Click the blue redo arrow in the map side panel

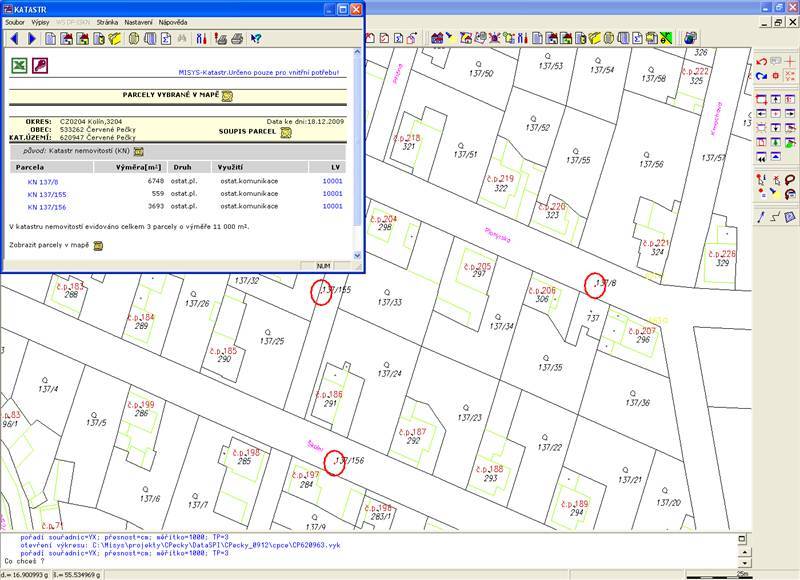pos(762,76)
